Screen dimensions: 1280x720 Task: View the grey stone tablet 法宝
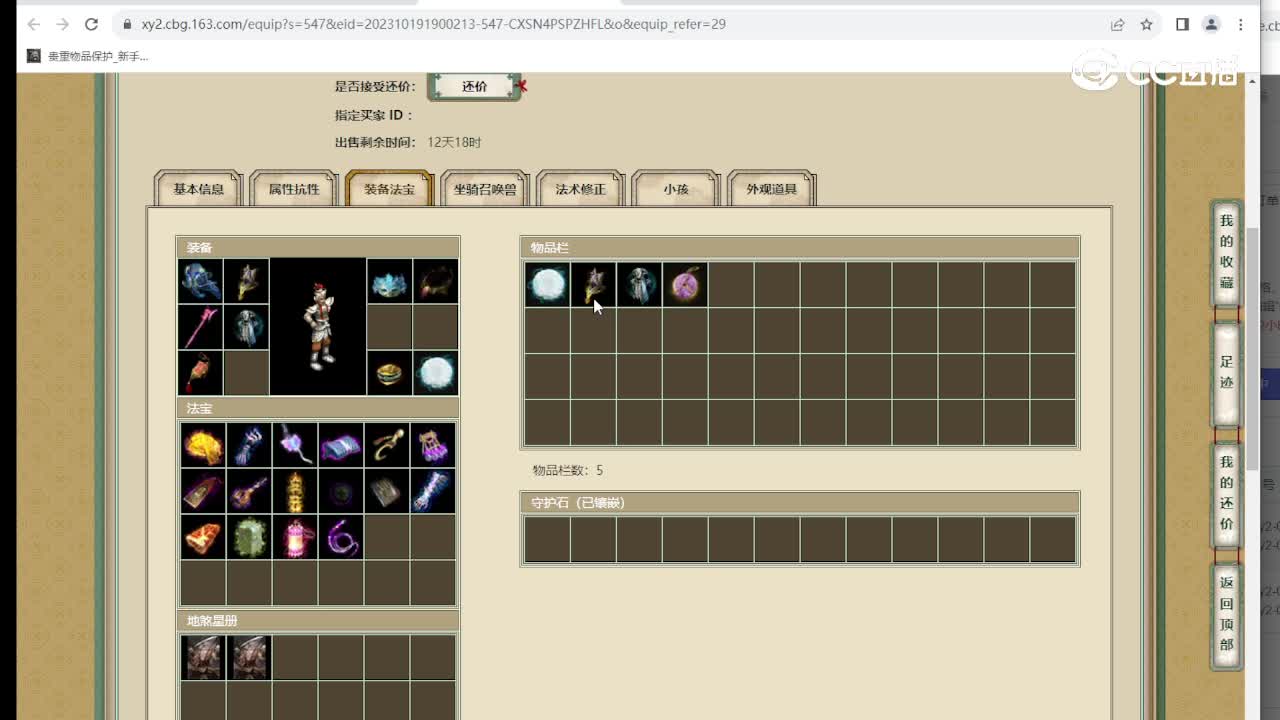[x=387, y=491]
